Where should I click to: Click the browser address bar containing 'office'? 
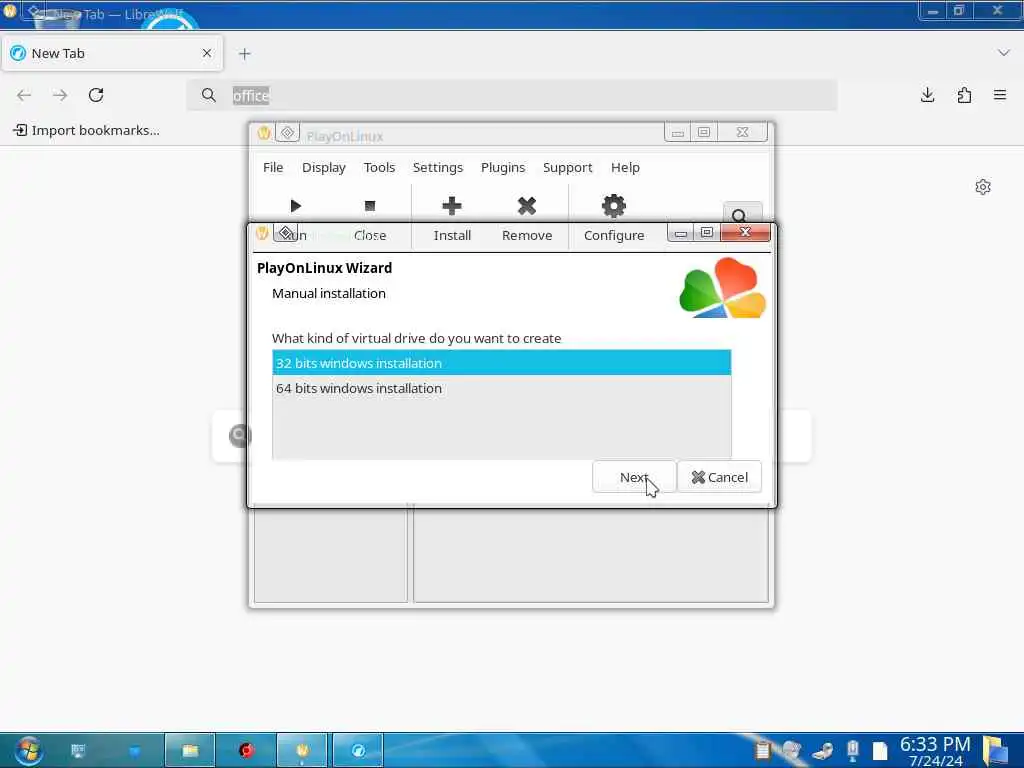tap(512, 95)
